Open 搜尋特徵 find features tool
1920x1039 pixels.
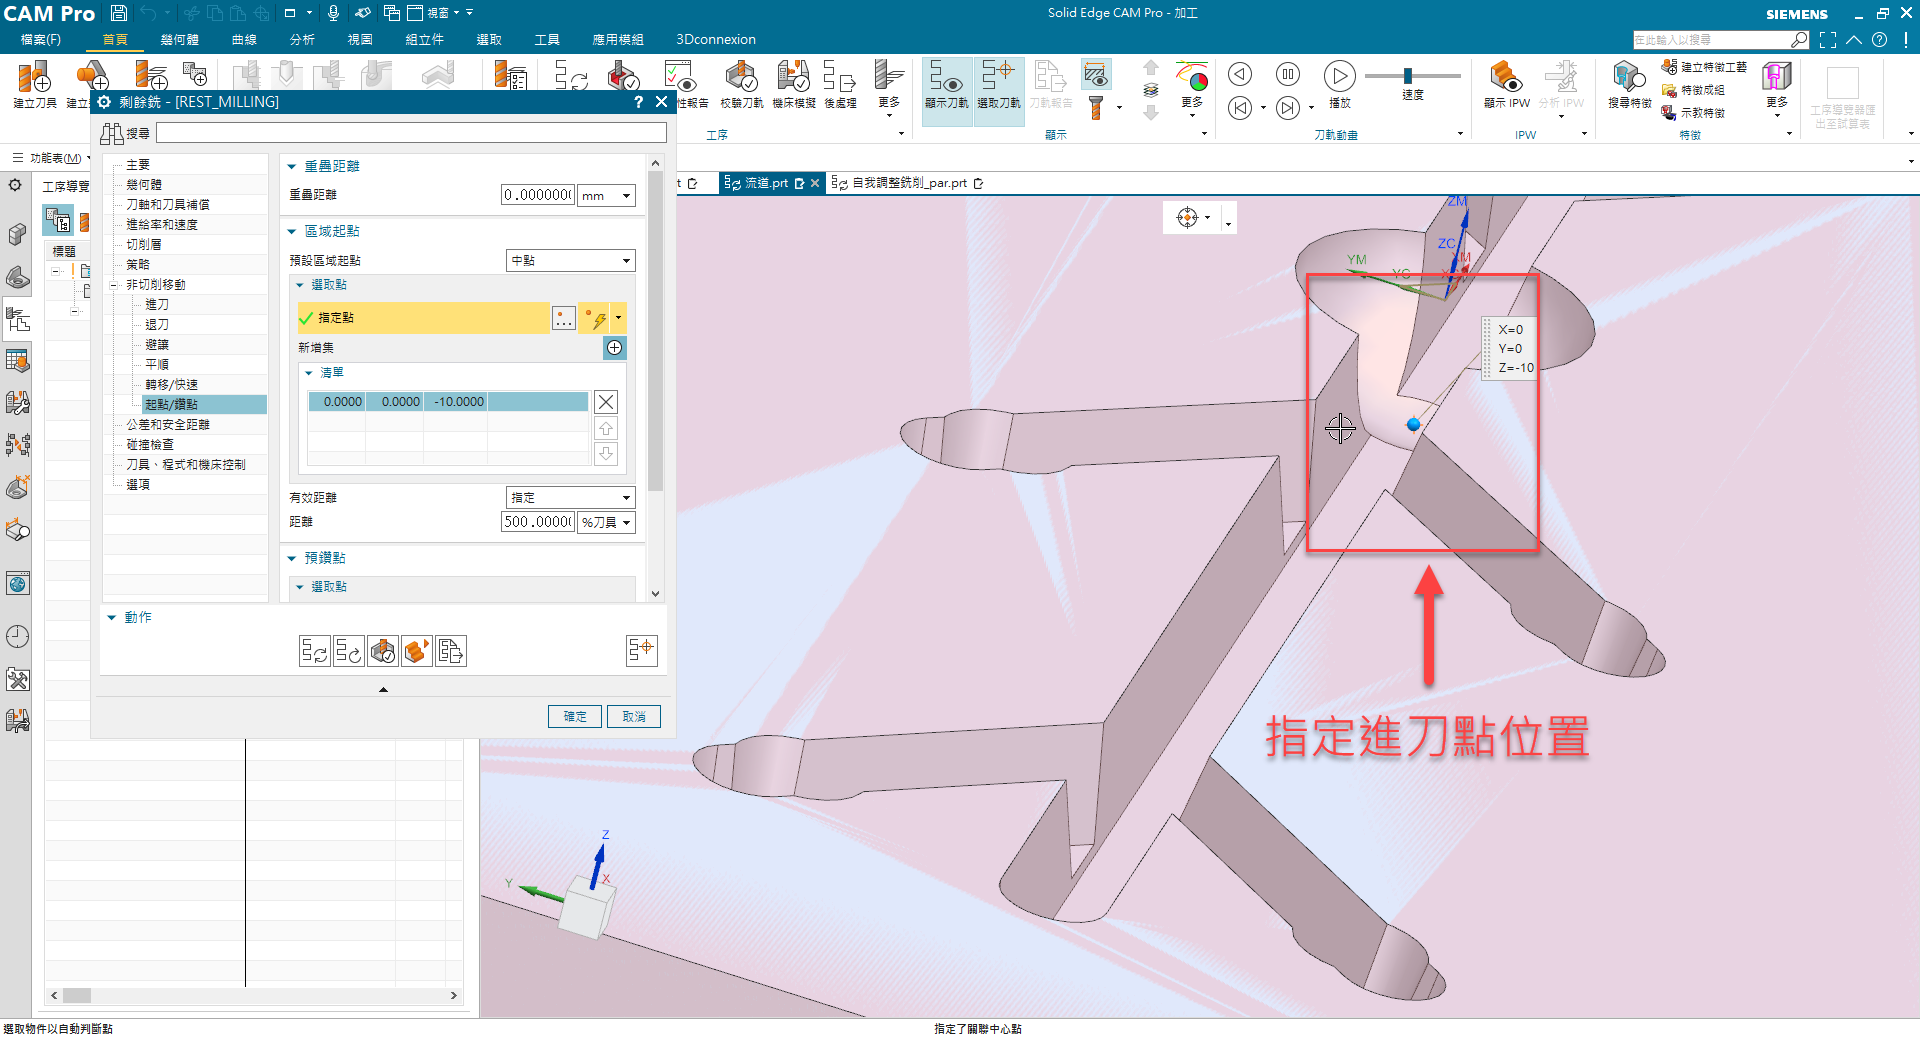tap(1629, 84)
